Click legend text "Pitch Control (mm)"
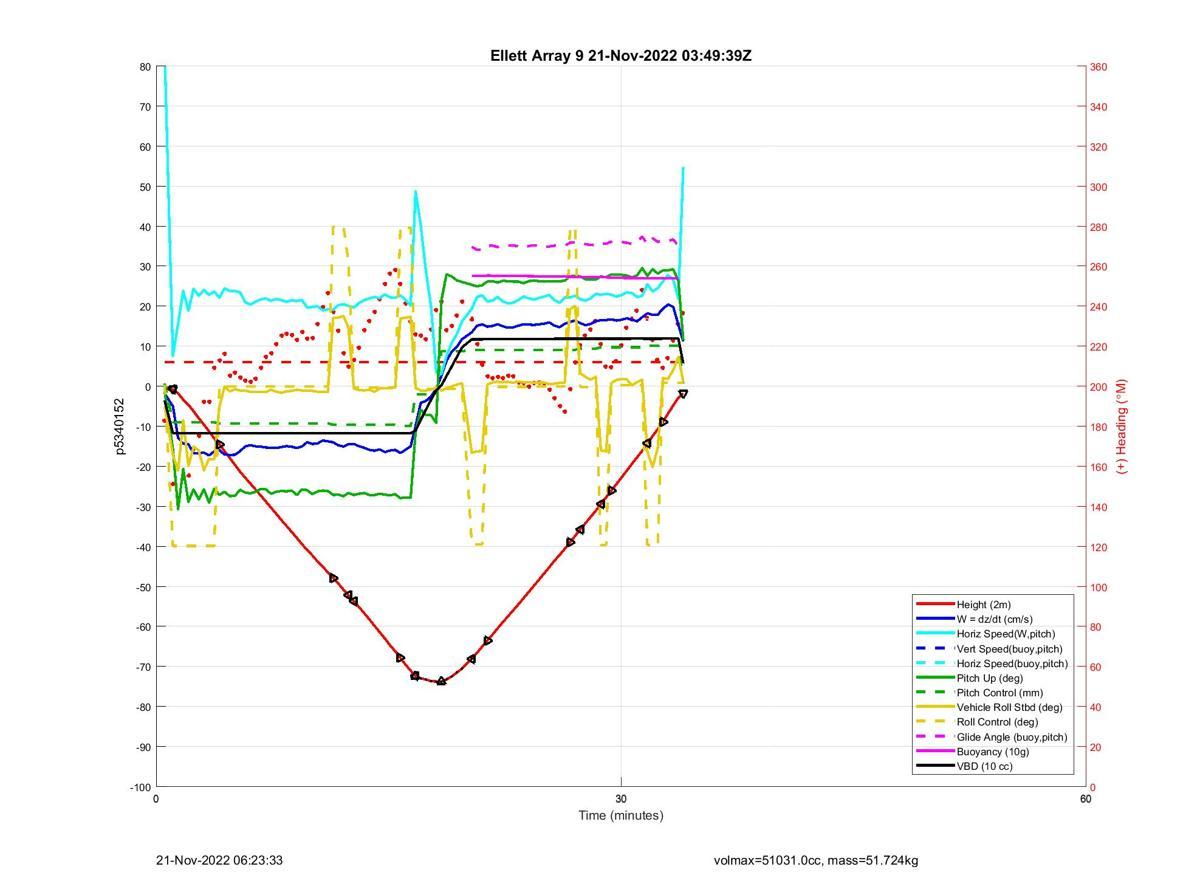The image size is (1200, 885). point(1000,693)
